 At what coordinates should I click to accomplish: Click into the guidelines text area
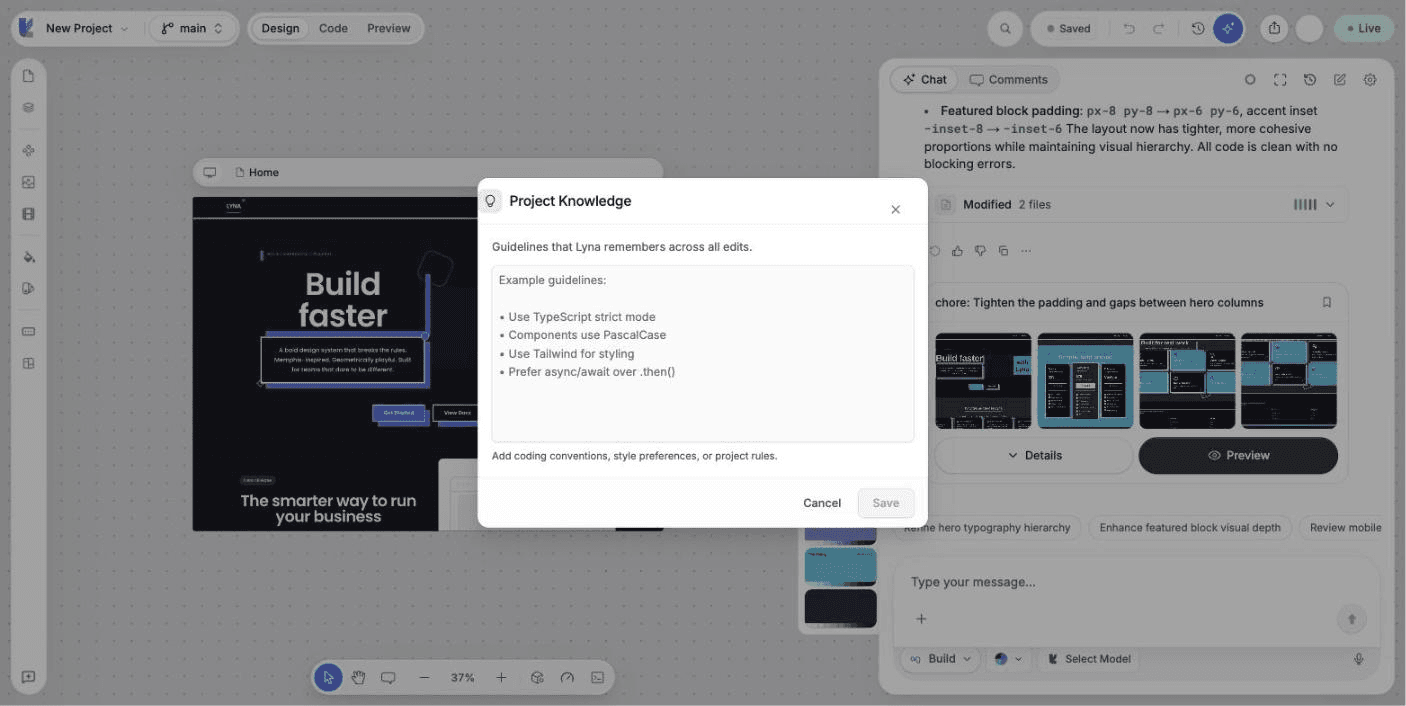[x=702, y=353]
